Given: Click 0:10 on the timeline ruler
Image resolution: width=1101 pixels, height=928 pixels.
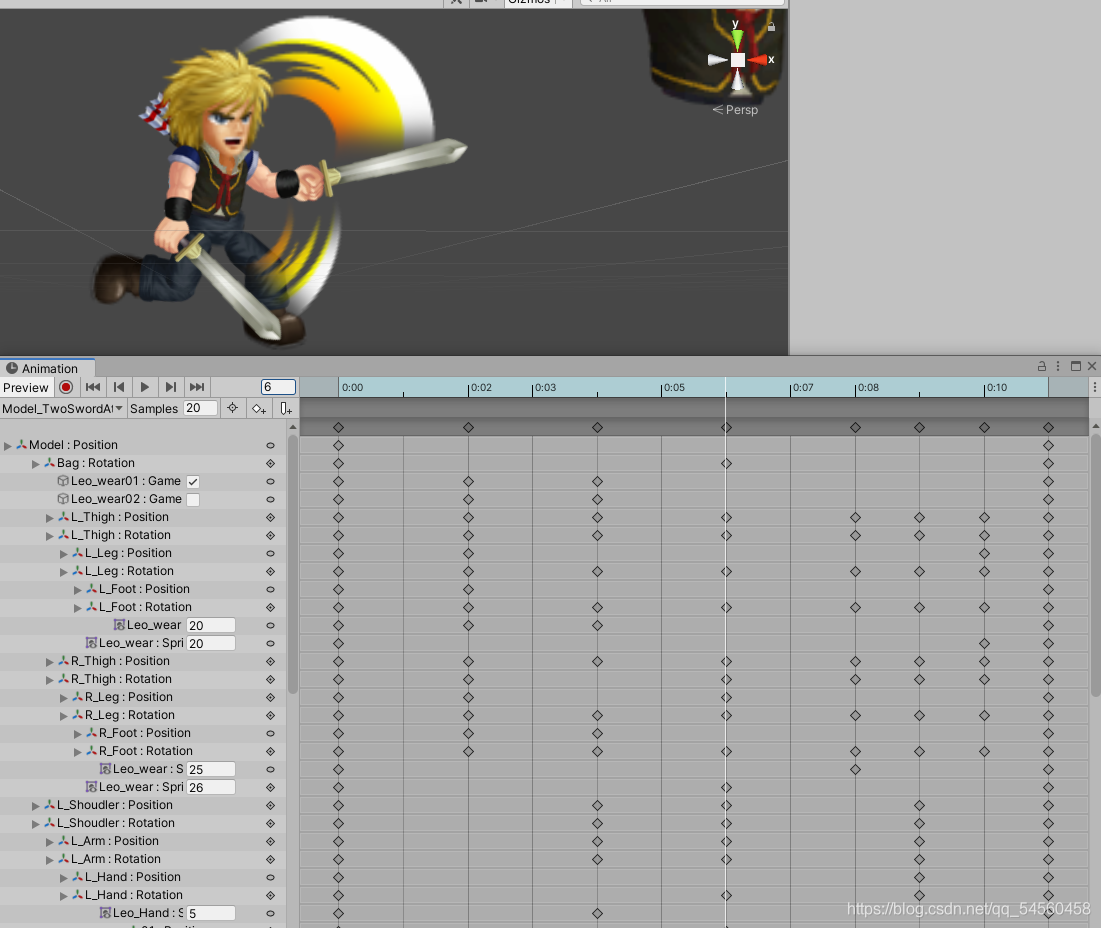Looking at the screenshot, I should 996,387.
